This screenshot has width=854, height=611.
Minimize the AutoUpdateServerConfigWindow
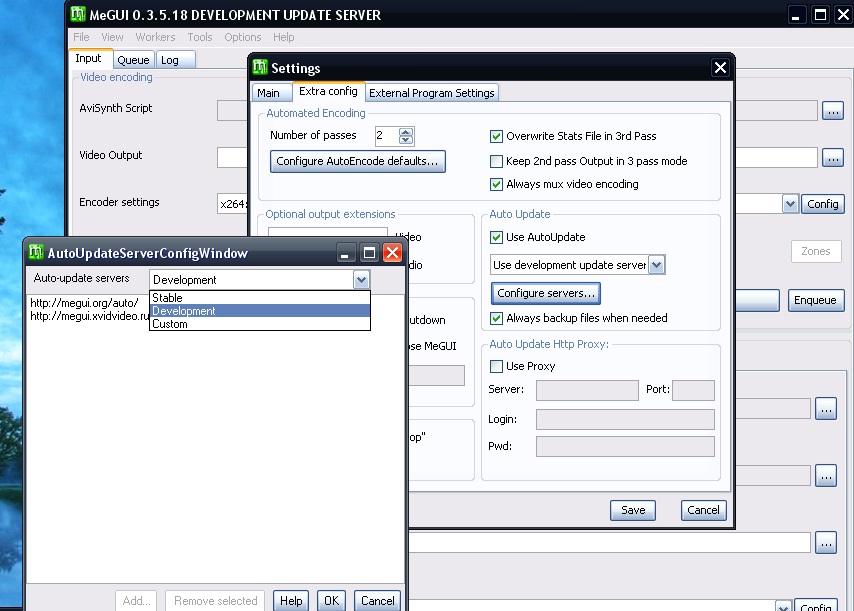pos(345,253)
